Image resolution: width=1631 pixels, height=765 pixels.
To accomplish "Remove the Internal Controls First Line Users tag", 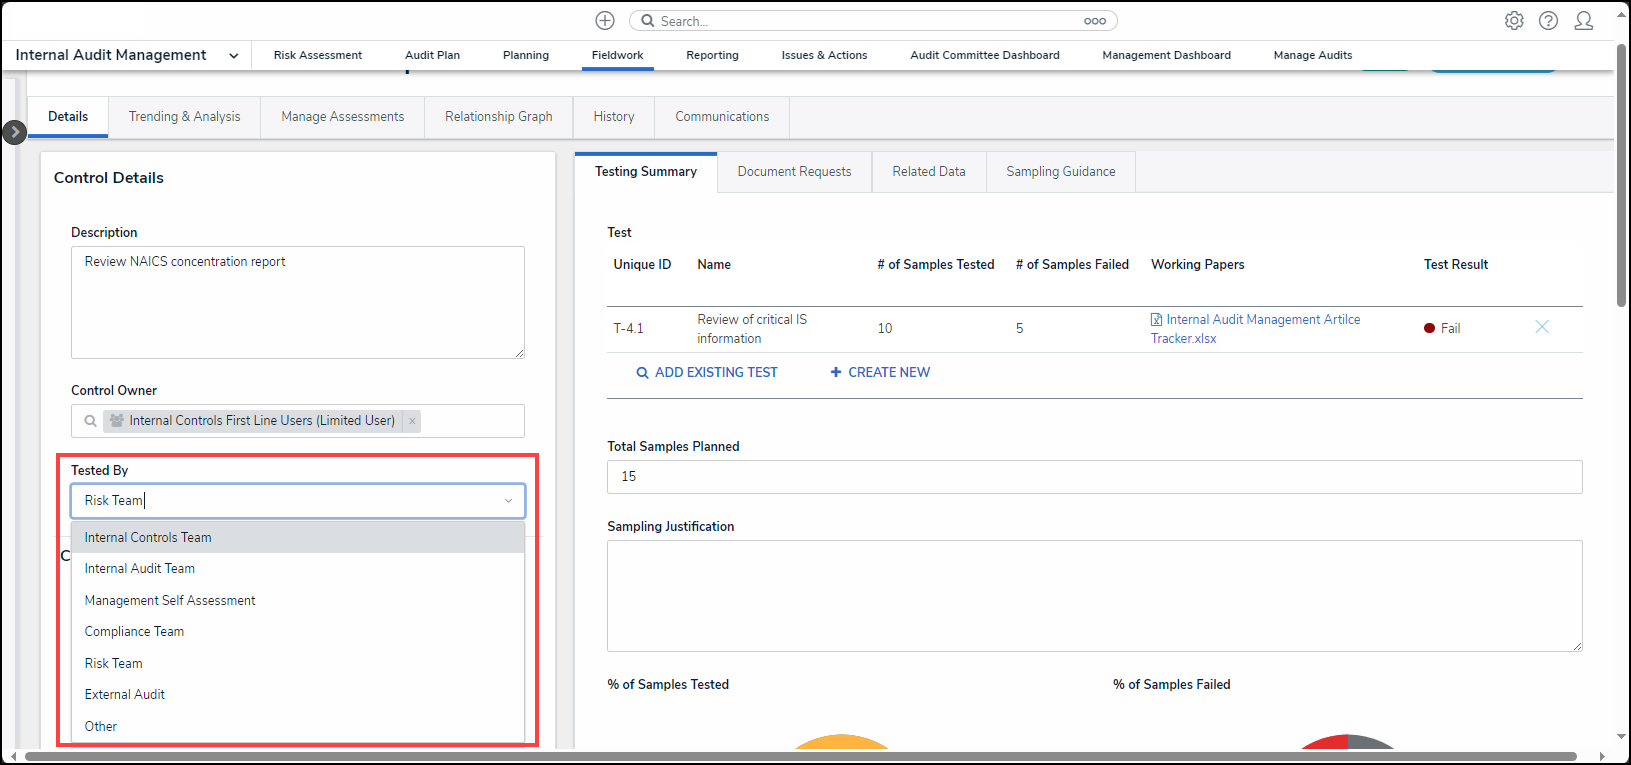I will coord(412,421).
